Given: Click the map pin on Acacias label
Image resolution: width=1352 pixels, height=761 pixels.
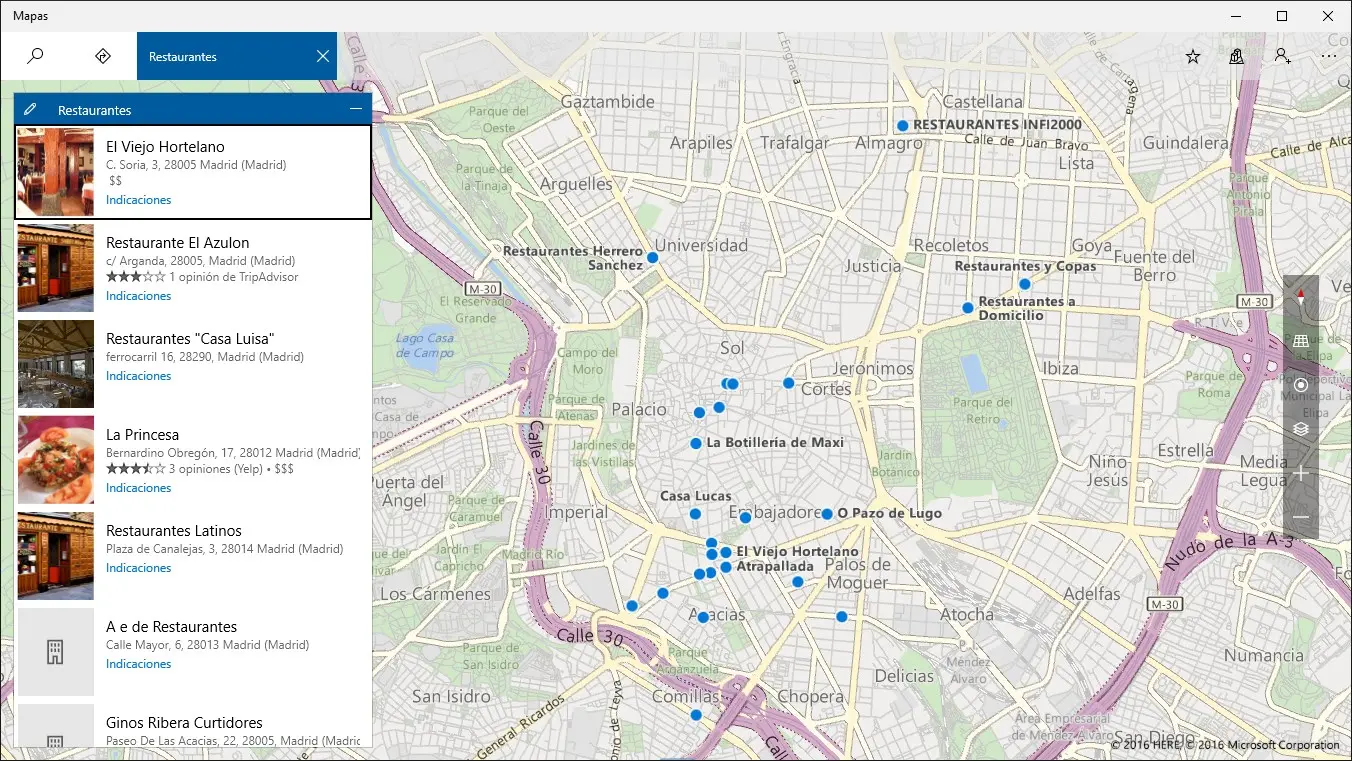Looking at the screenshot, I should (x=703, y=618).
